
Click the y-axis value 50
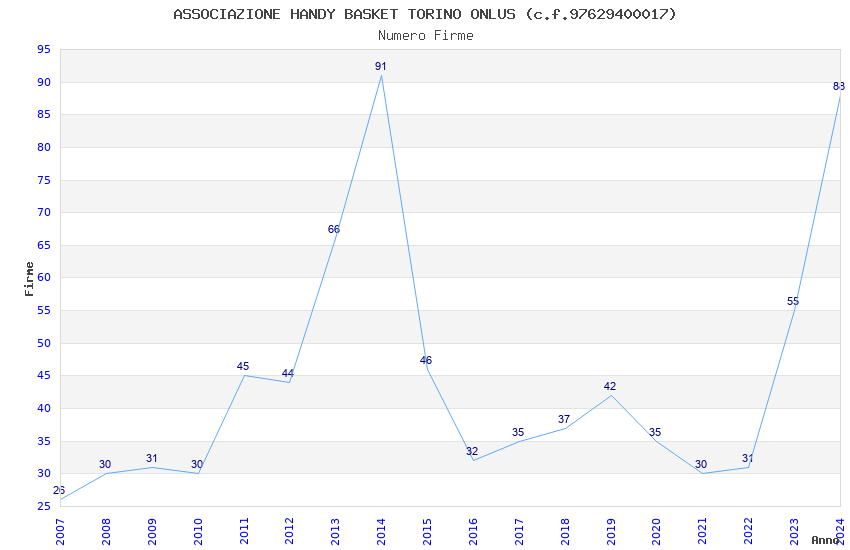coord(44,344)
